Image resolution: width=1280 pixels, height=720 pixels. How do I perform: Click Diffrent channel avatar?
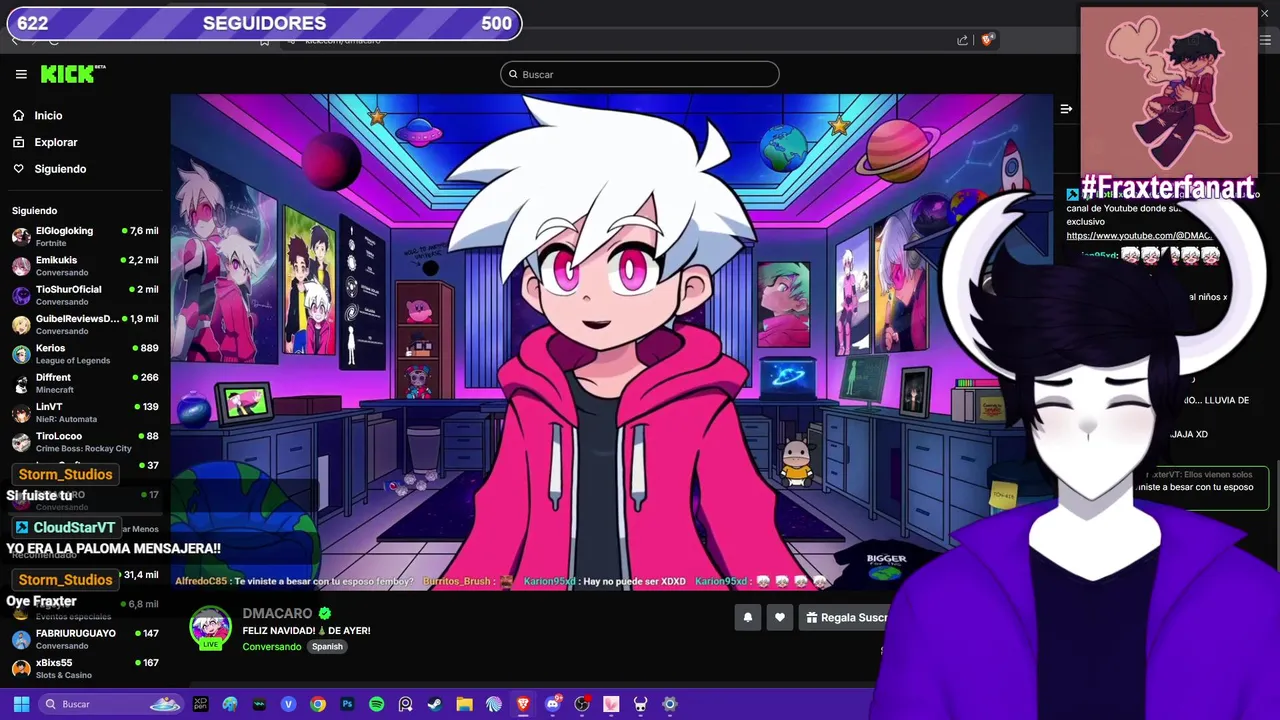pyautogui.click(x=21, y=384)
